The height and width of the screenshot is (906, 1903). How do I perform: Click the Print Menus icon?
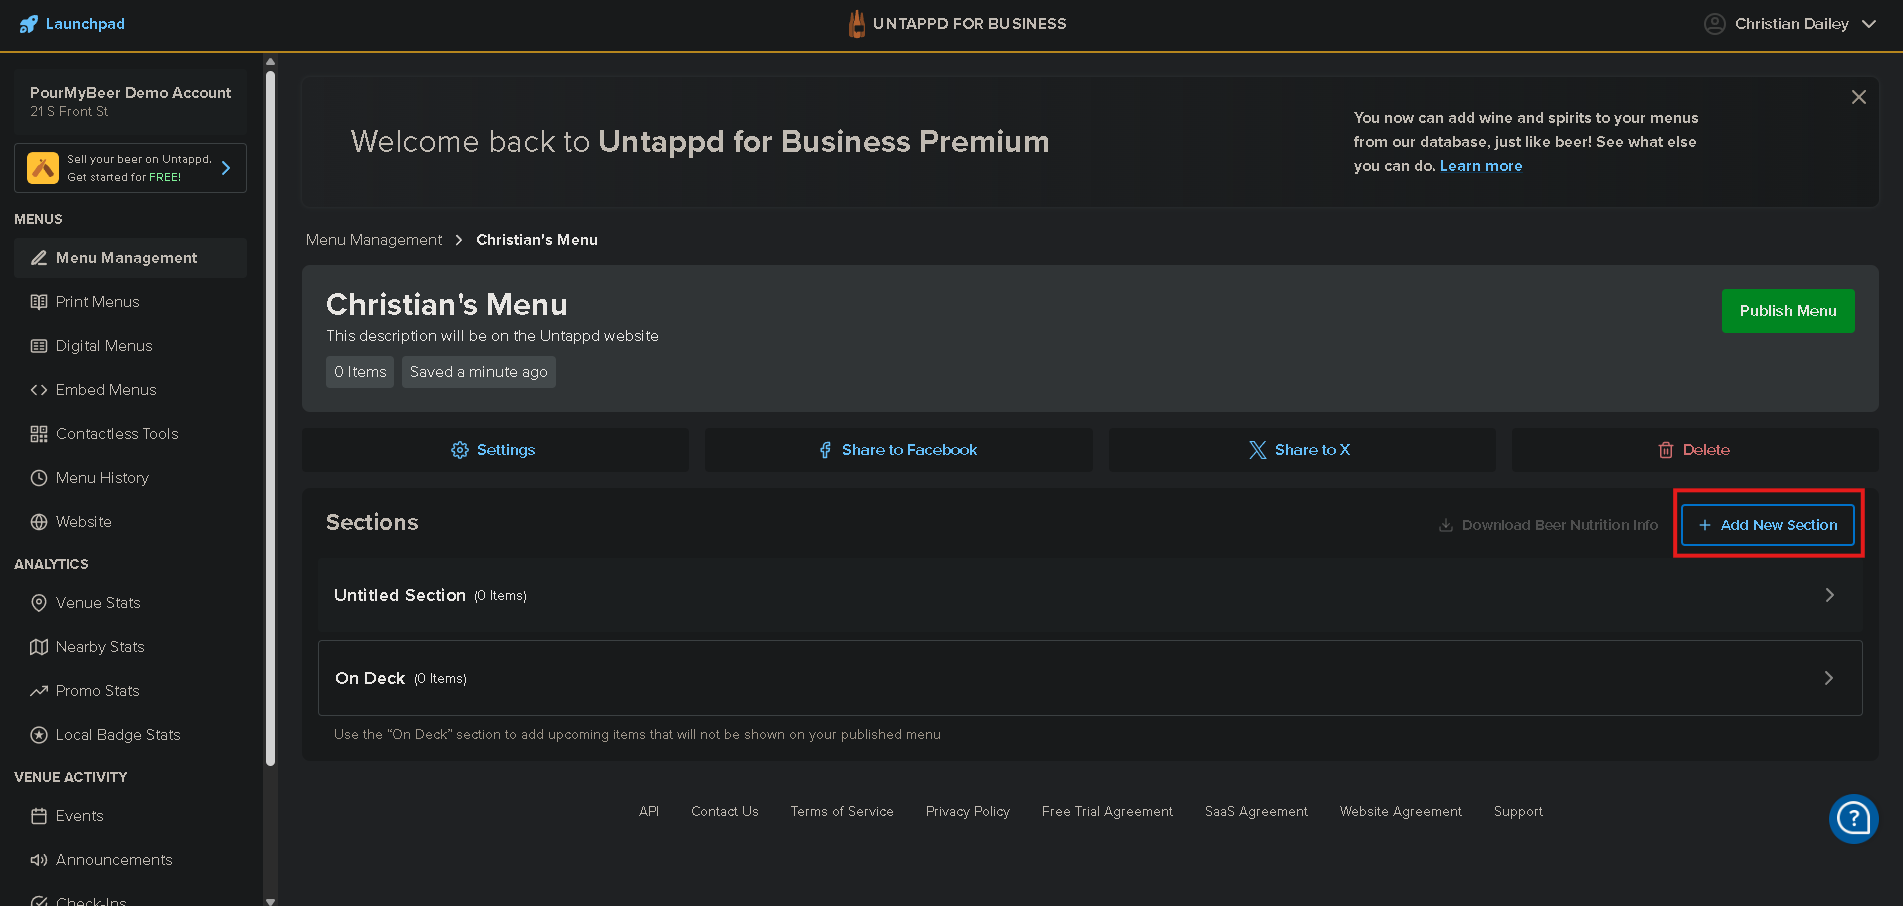pos(39,302)
